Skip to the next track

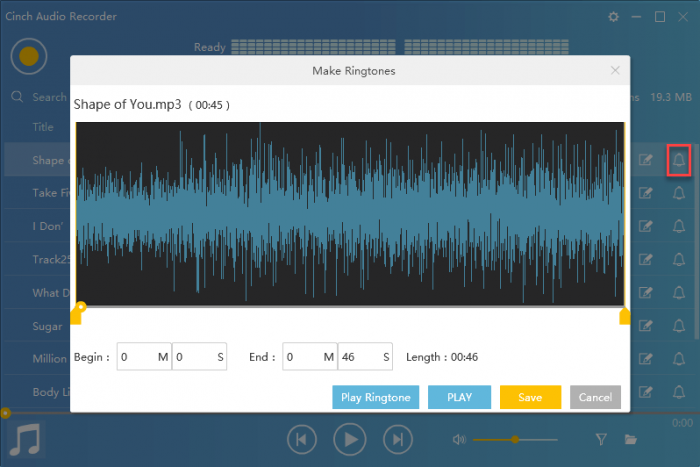397,440
